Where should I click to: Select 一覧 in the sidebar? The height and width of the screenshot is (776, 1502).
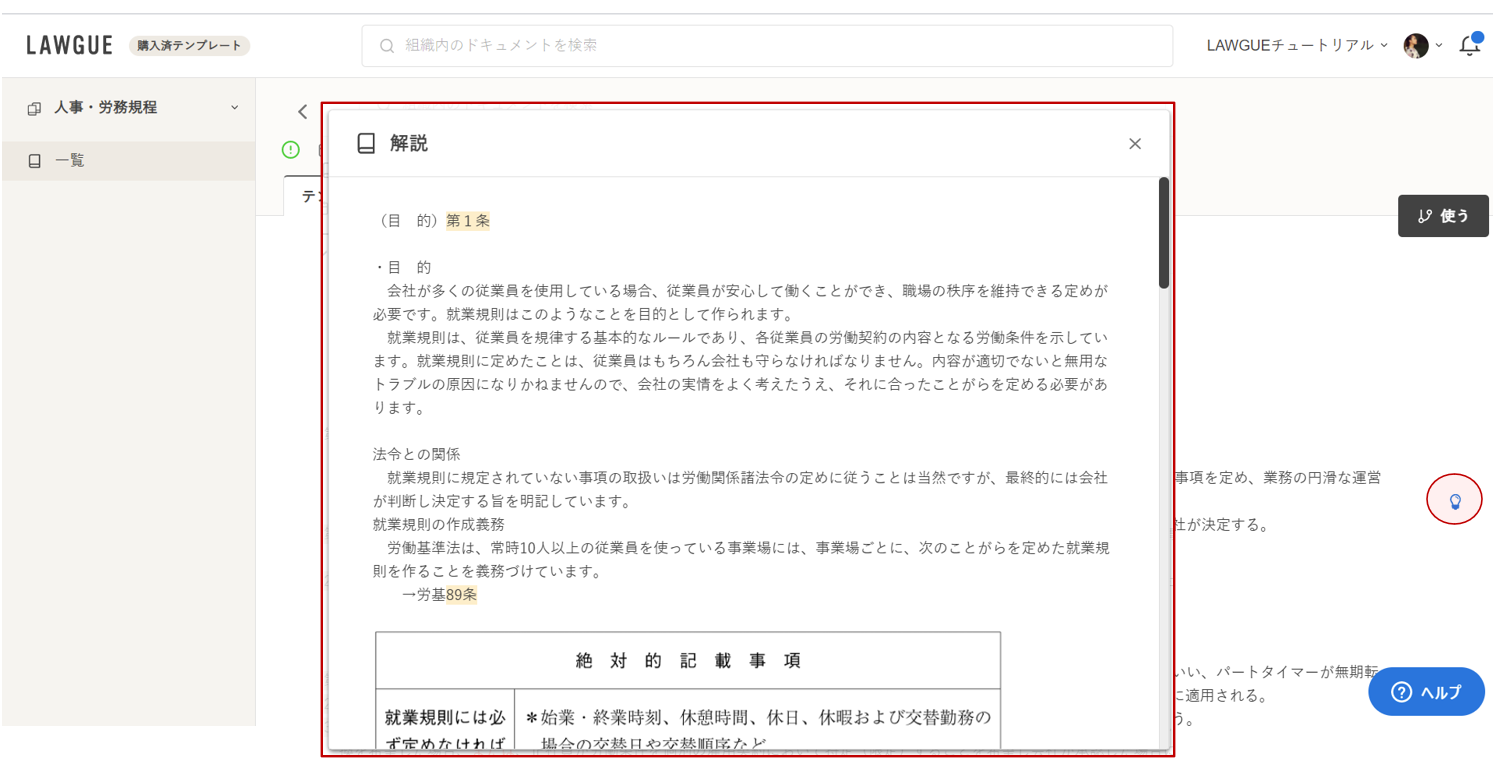tap(70, 161)
